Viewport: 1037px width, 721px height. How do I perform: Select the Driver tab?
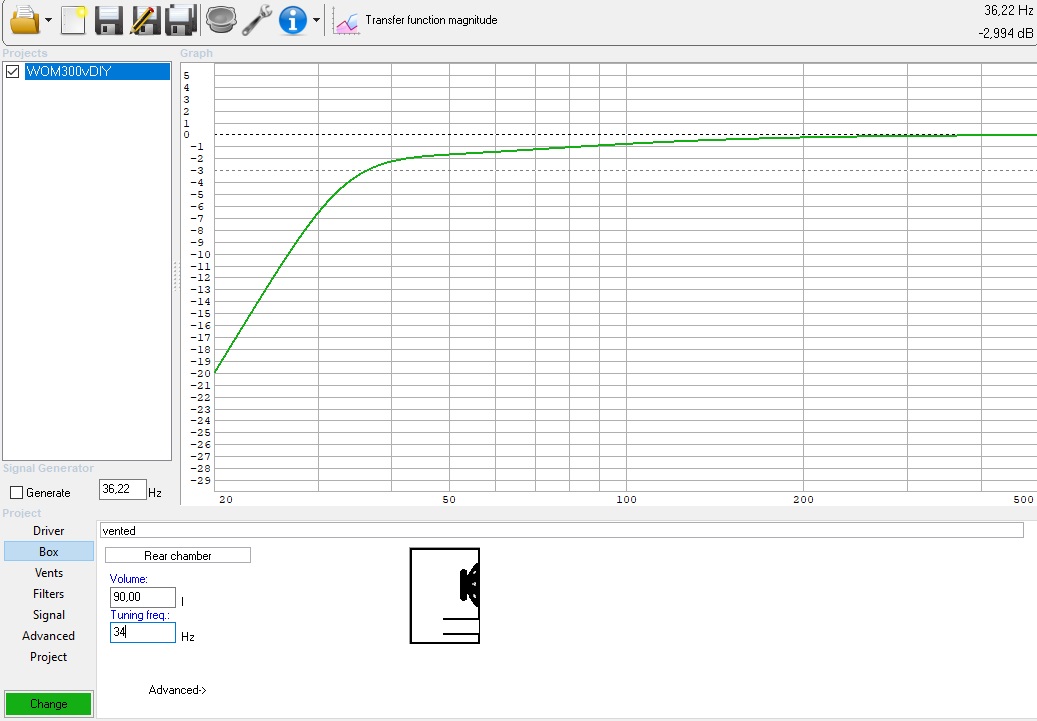pyautogui.click(x=48, y=531)
